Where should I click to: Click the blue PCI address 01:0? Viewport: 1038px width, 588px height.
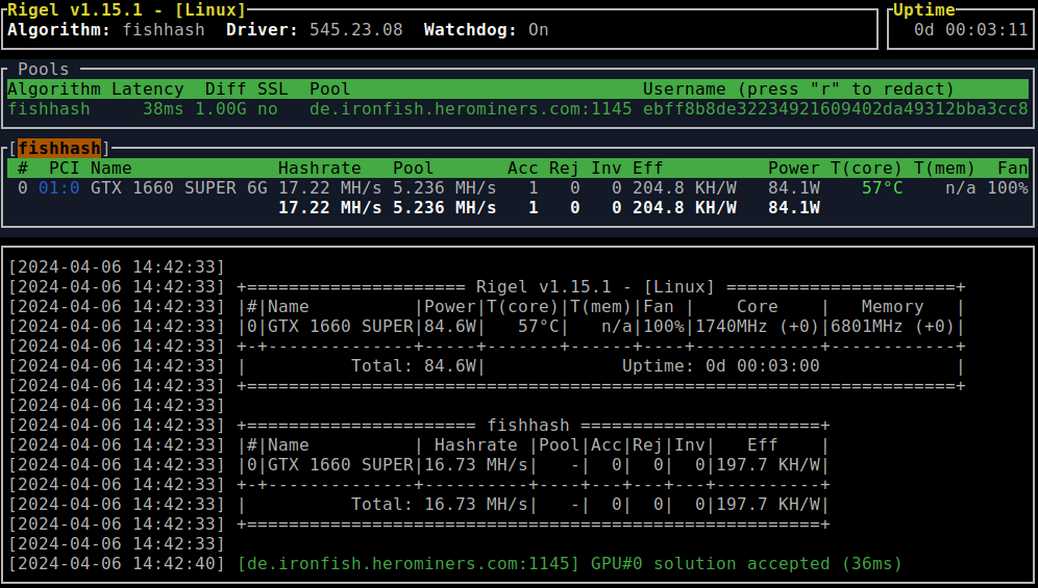coord(59,188)
